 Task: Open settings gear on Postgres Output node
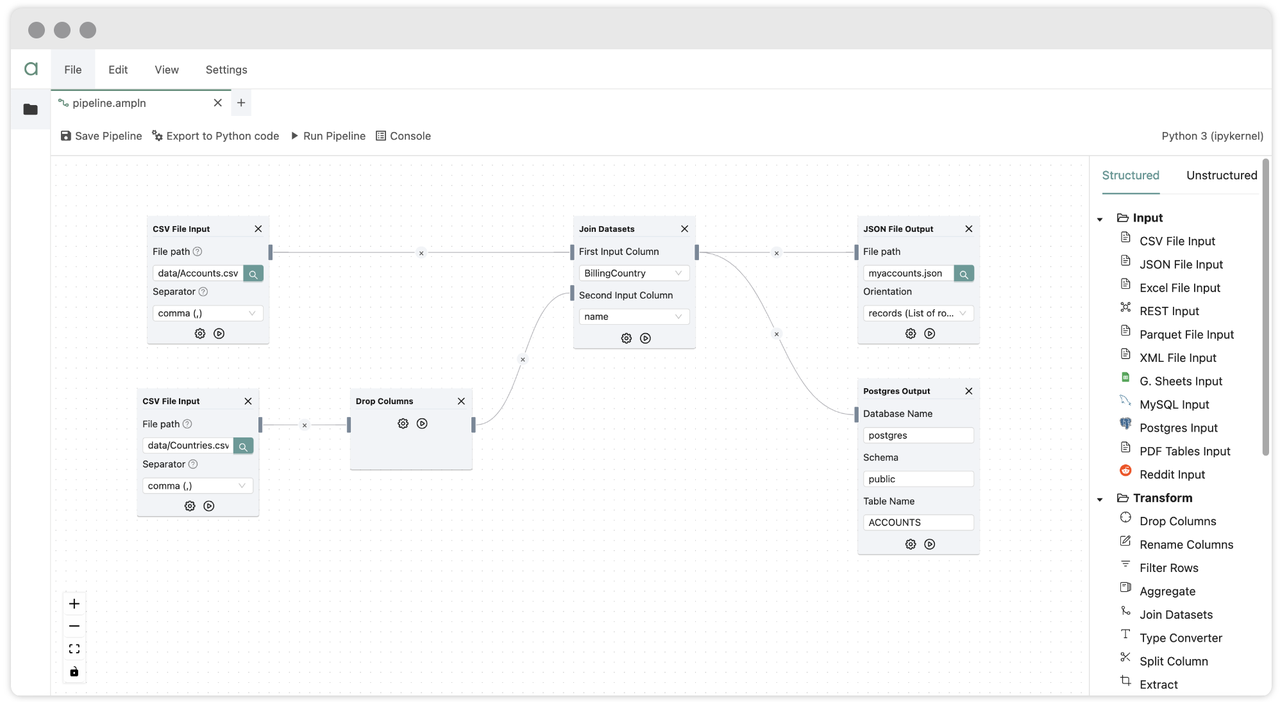910,545
